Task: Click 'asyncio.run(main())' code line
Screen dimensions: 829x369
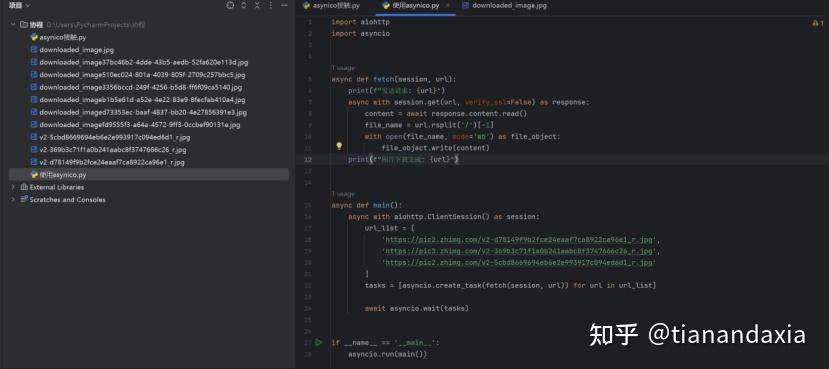Action: [388, 354]
